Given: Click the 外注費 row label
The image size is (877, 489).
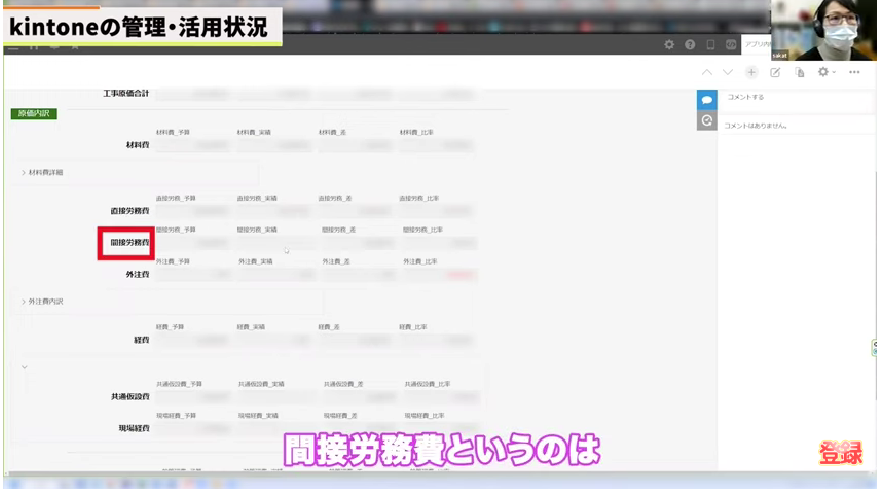Looking at the screenshot, I should pyautogui.click(x=138, y=275).
